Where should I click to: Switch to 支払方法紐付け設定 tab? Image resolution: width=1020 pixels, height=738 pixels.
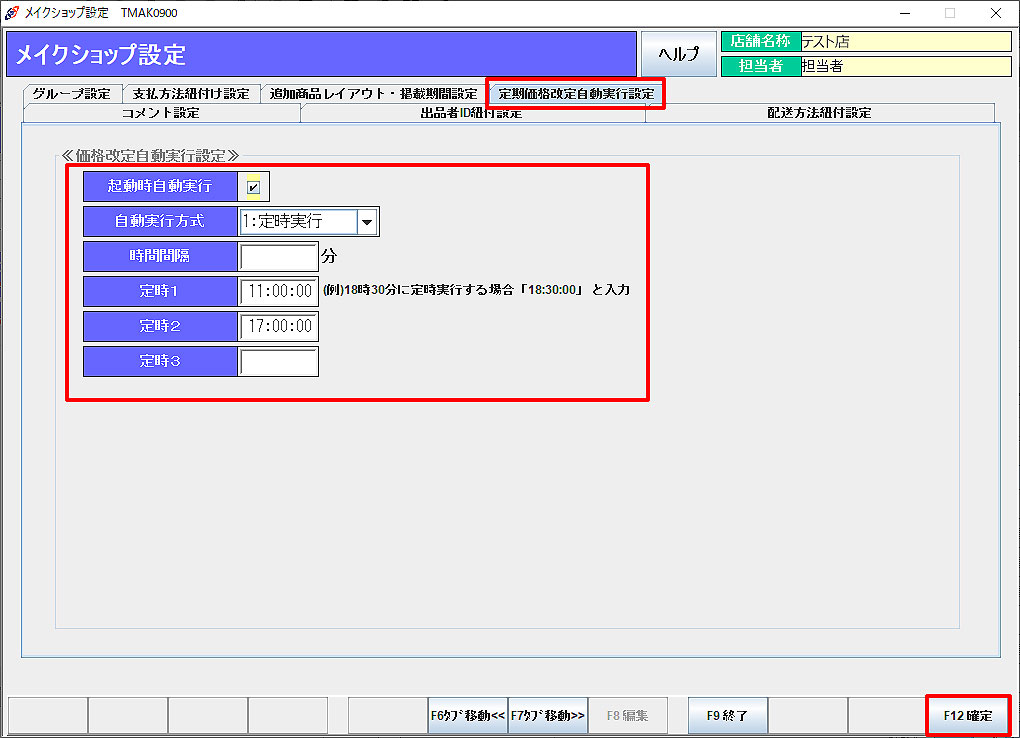pyautogui.click(x=191, y=94)
